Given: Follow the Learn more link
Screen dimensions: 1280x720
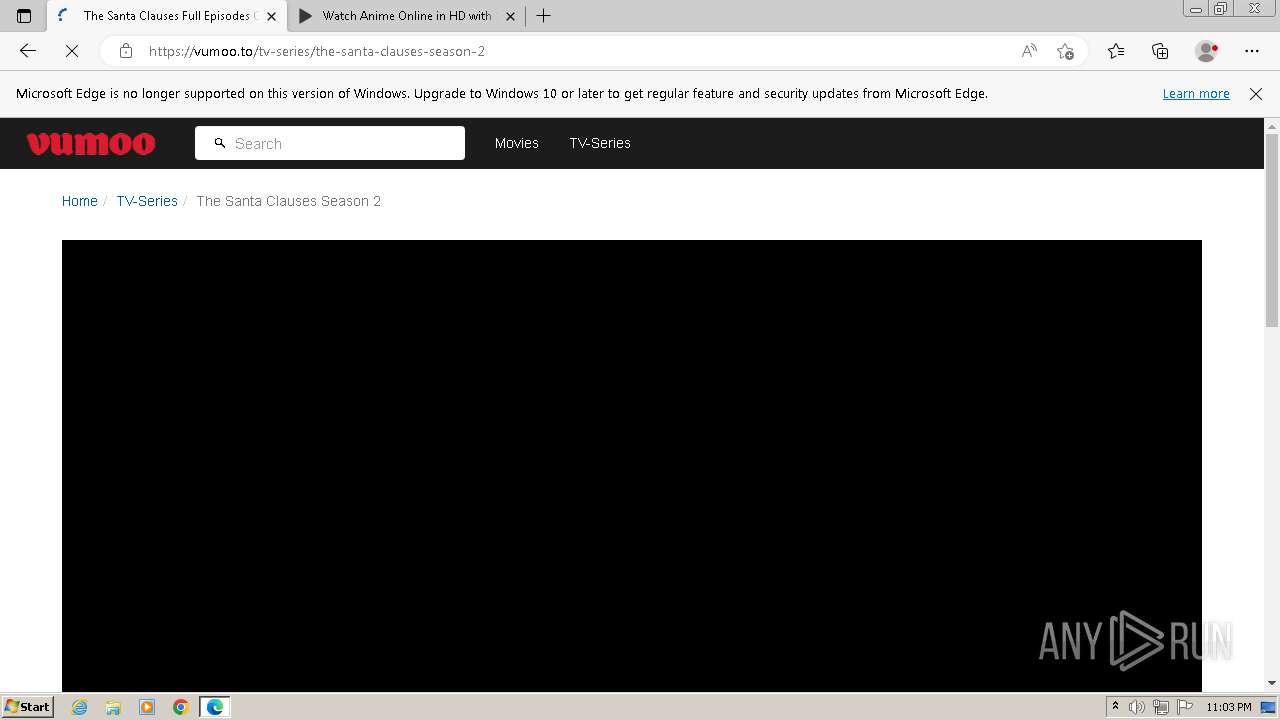Looking at the screenshot, I should pyautogui.click(x=1196, y=94).
